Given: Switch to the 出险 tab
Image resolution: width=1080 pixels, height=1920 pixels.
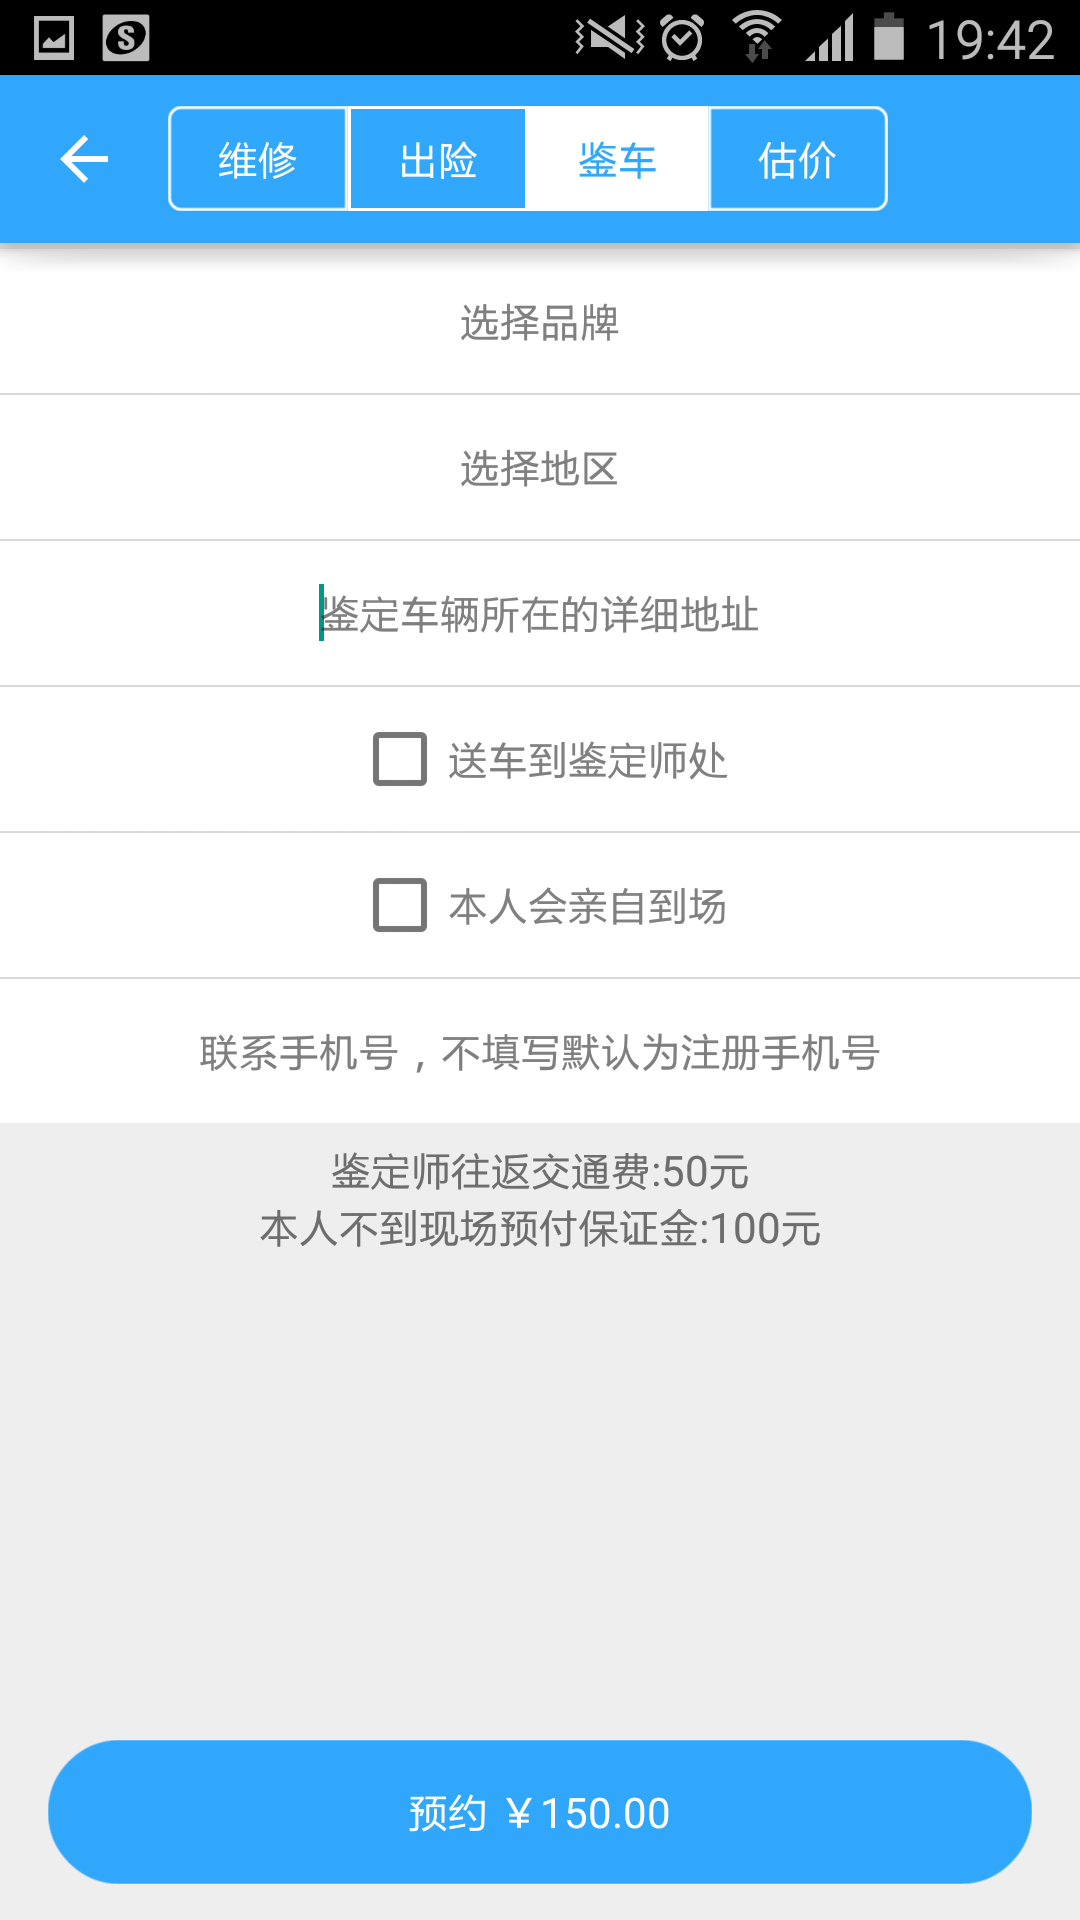Looking at the screenshot, I should pyautogui.click(x=438, y=159).
